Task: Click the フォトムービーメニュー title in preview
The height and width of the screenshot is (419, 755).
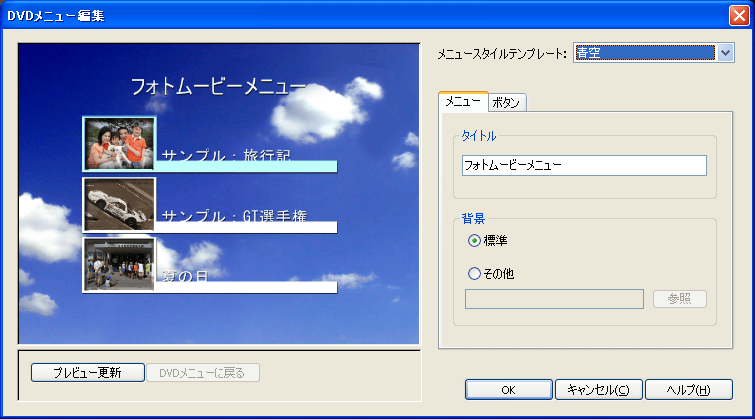Action: coord(218,87)
